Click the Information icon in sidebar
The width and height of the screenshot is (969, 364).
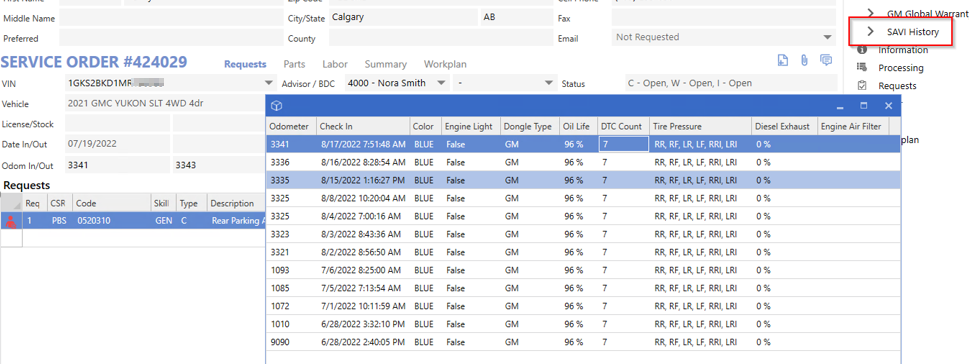click(861, 50)
